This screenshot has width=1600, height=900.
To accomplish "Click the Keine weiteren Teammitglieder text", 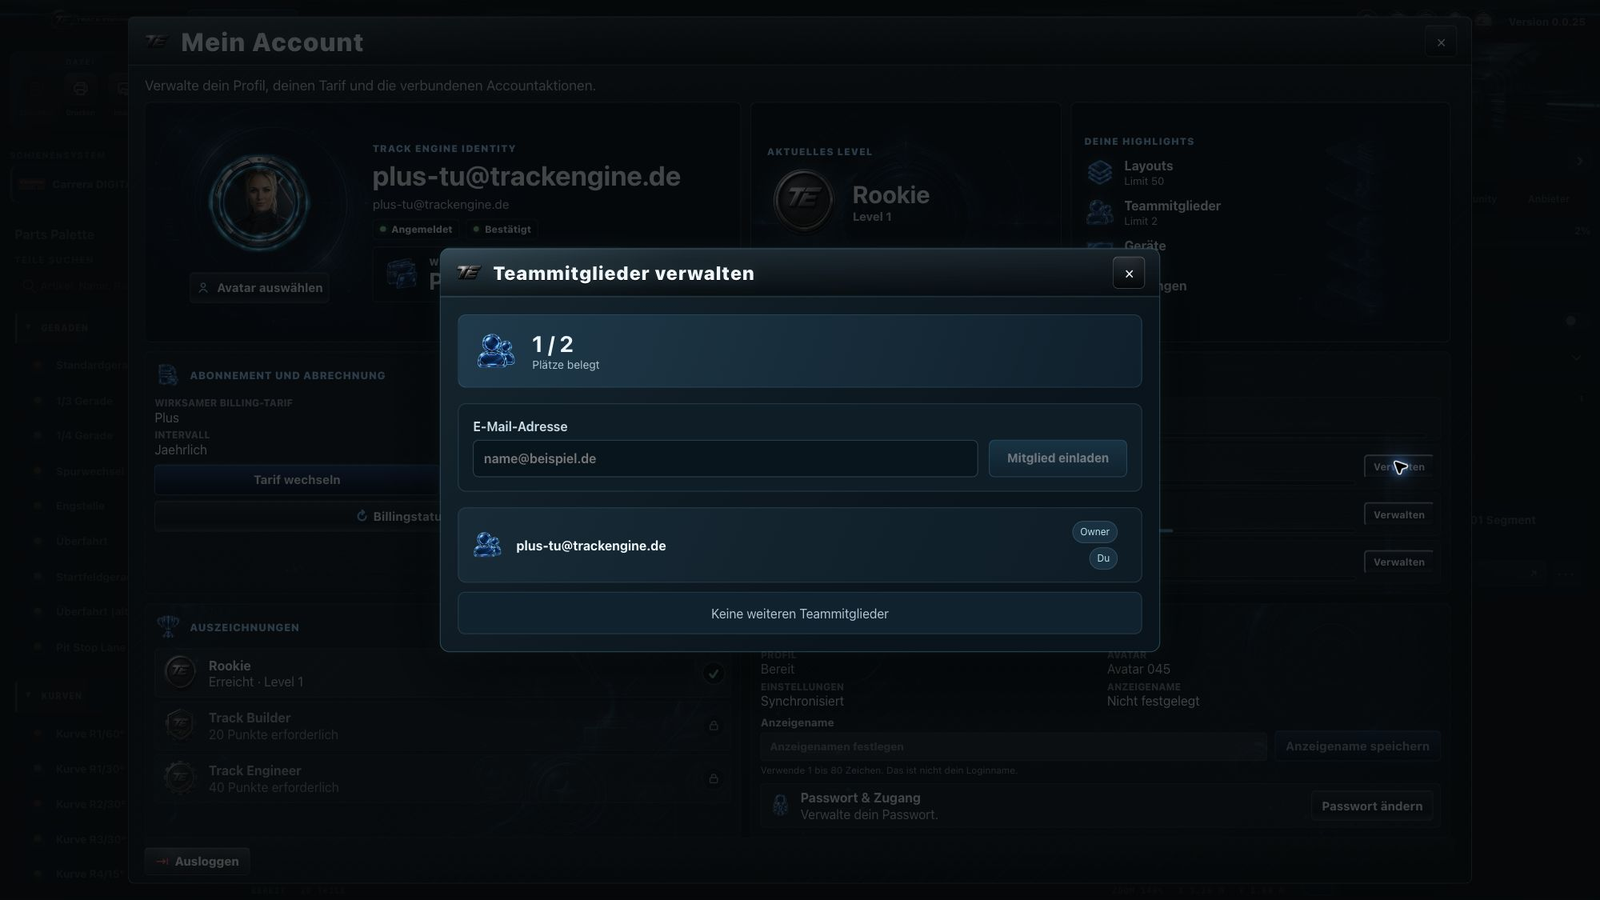I will pos(800,614).
